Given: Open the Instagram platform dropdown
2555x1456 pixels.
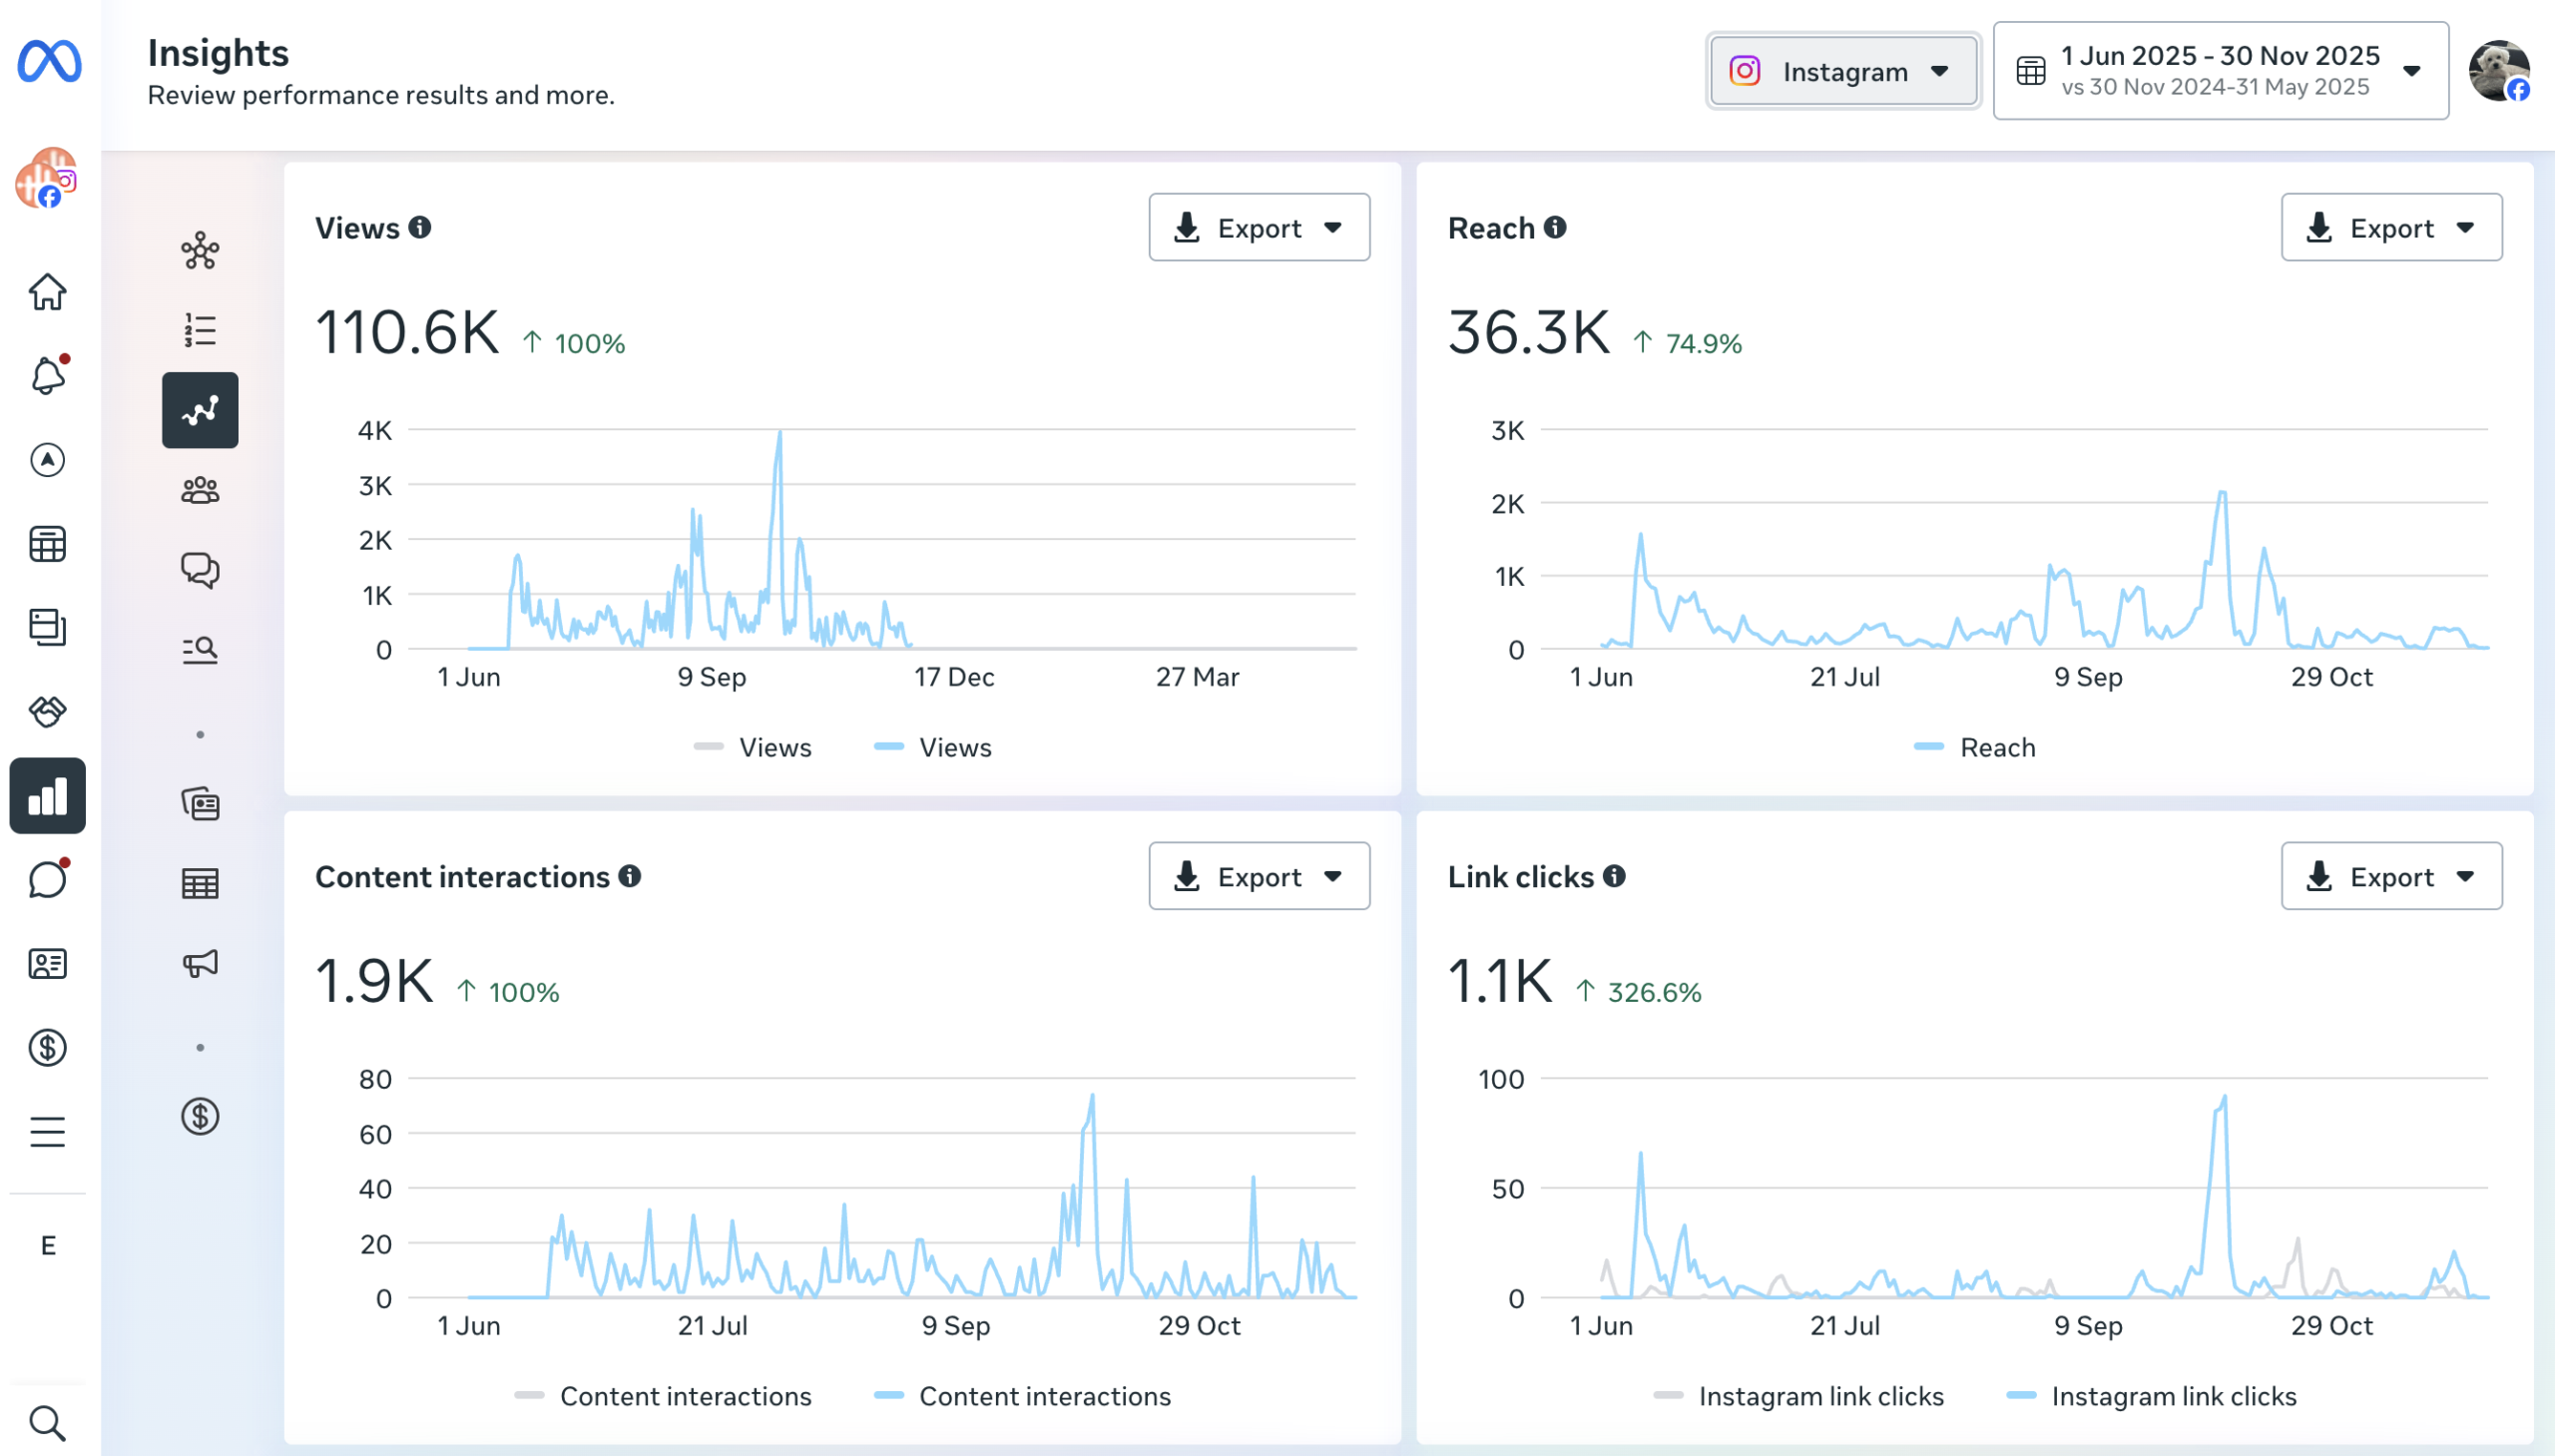Looking at the screenshot, I should (1842, 71).
